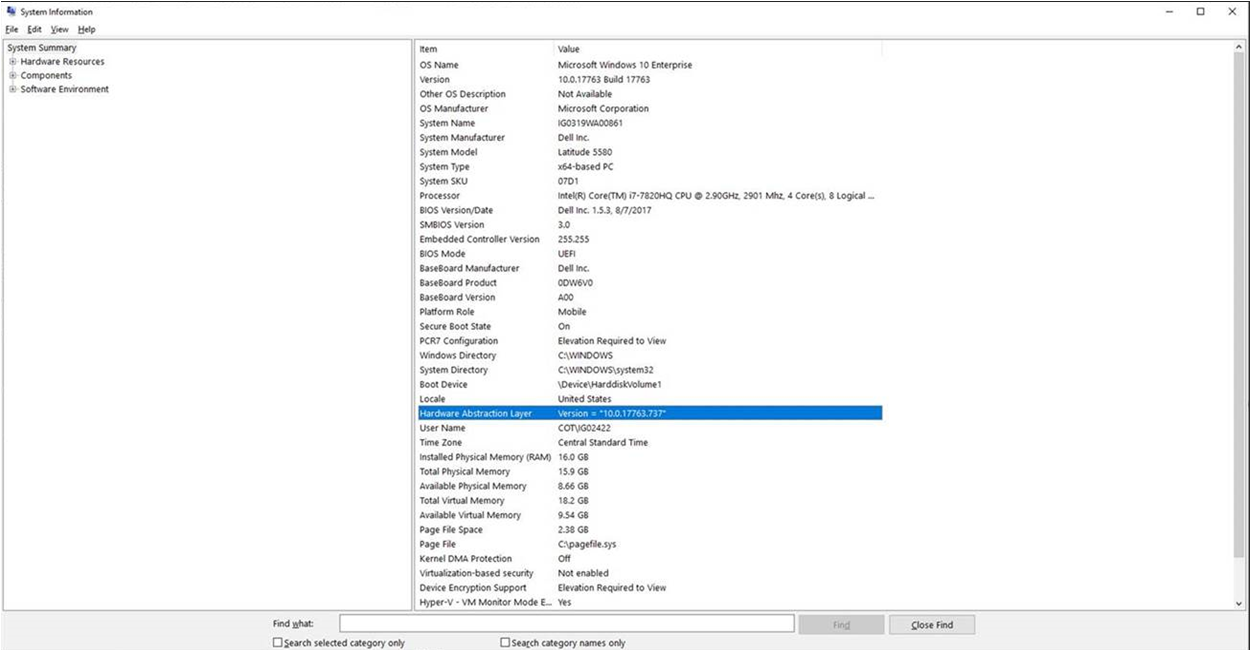The image size is (1251, 651).
Task: Open the View menu
Action: click(59, 29)
